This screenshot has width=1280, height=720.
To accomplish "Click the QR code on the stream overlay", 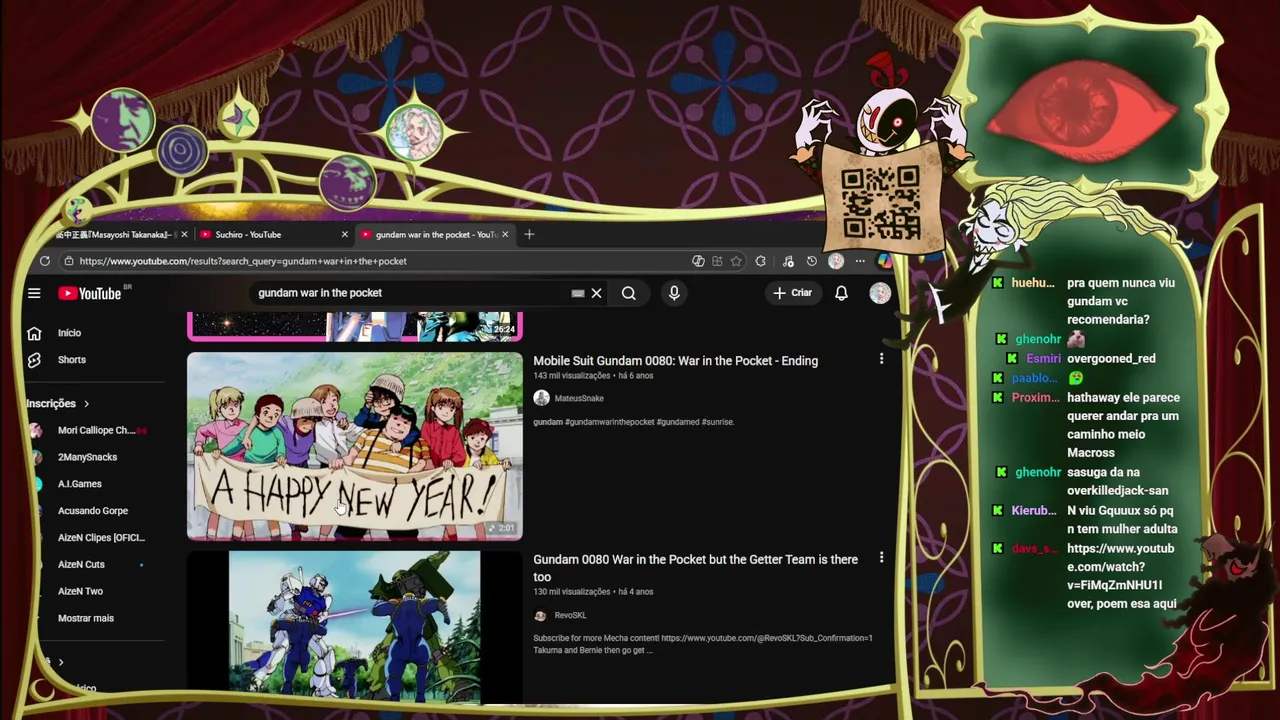I will (x=880, y=203).
